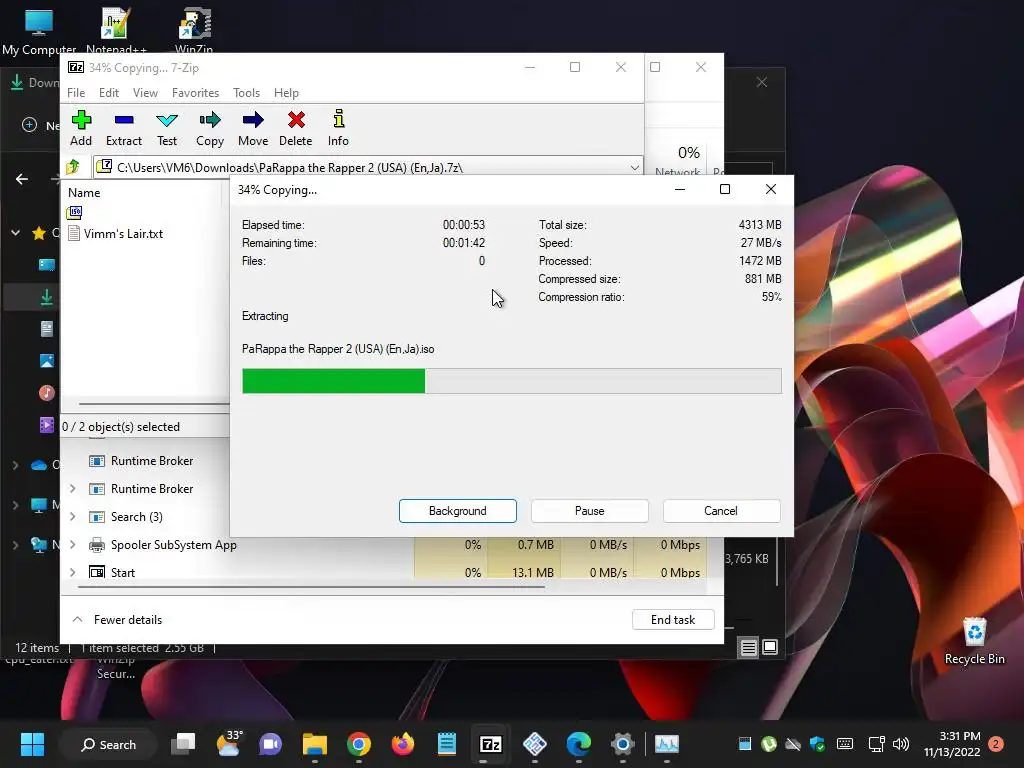Open Task View on the taskbar

point(184,744)
